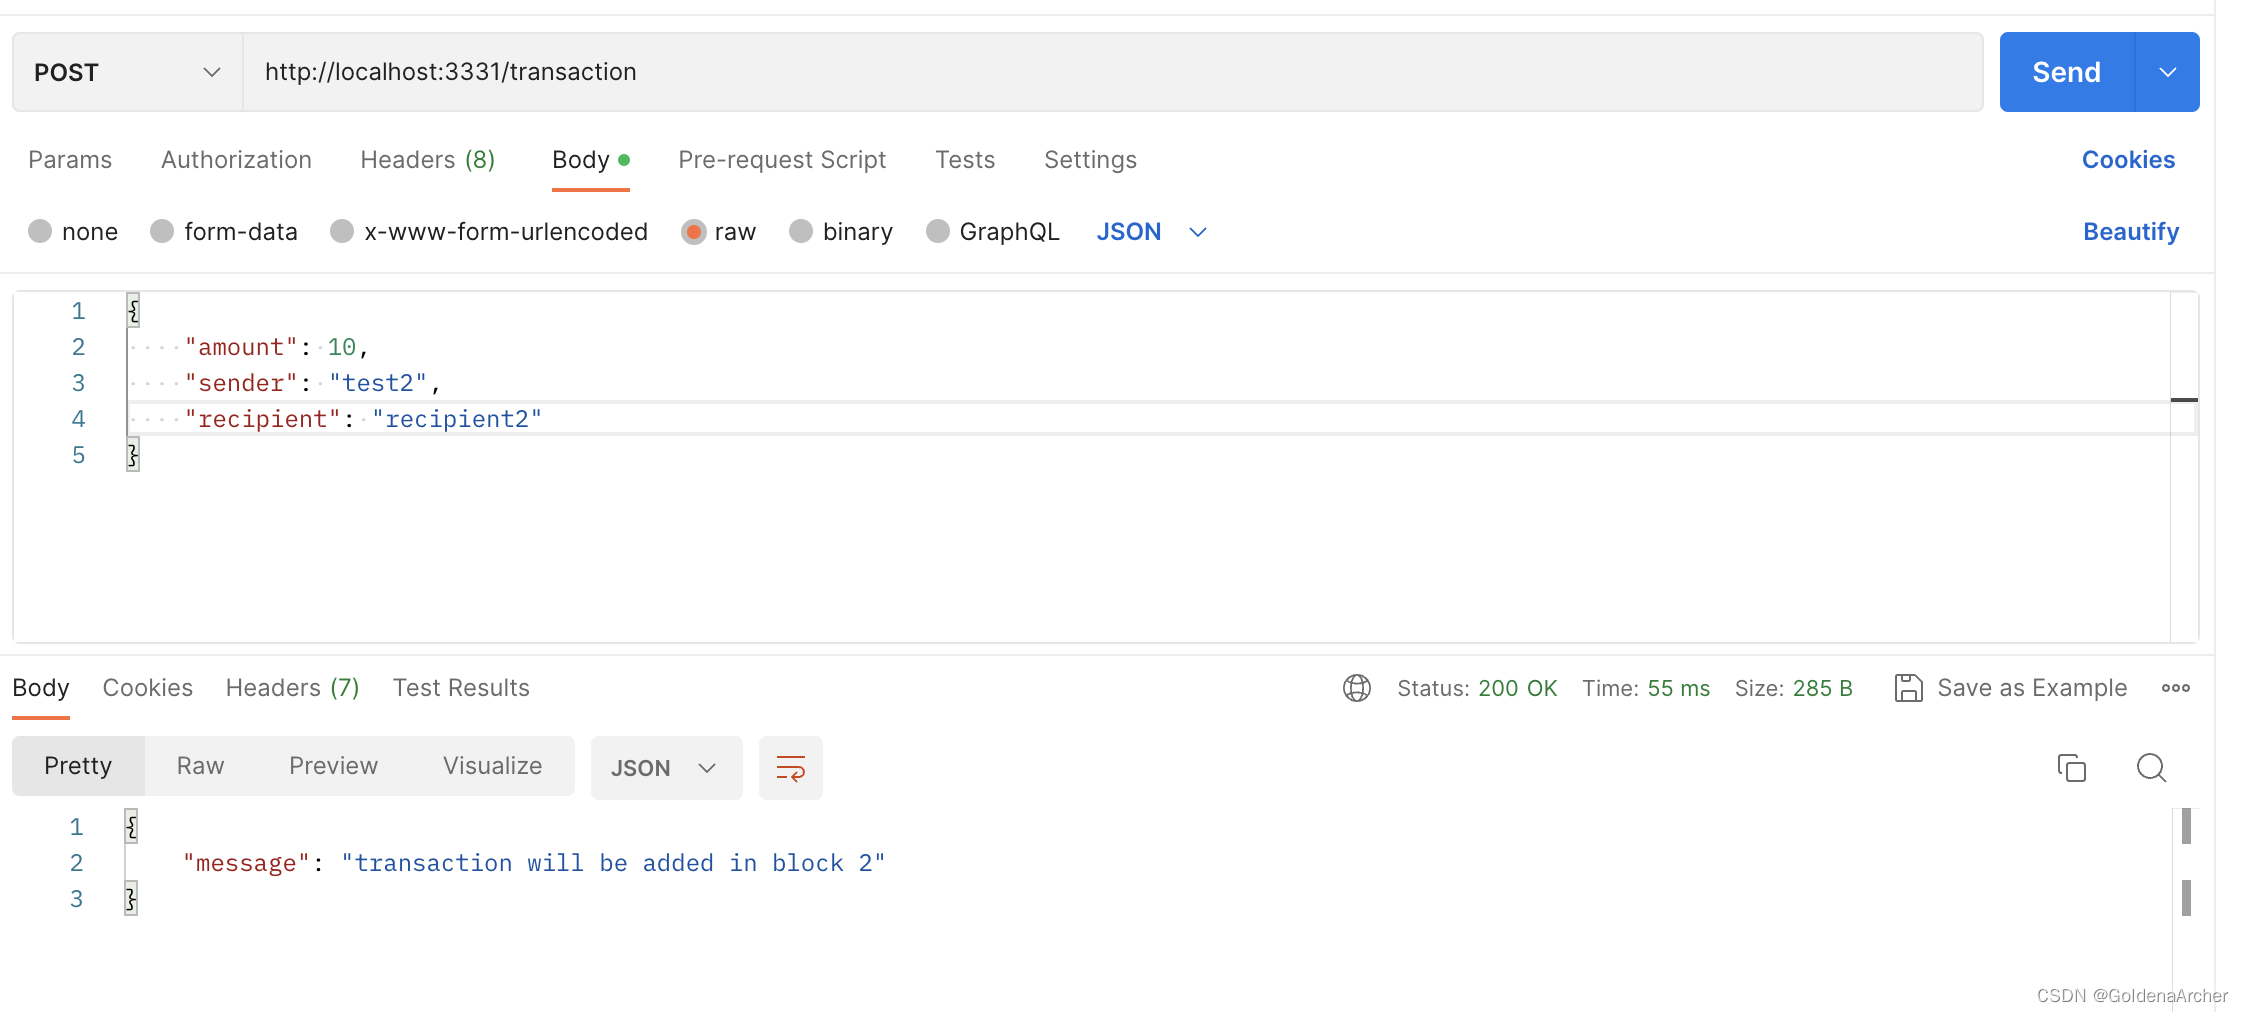This screenshot has width=2244, height=1012.
Task: Click the copy response icon
Action: pos(2072,768)
